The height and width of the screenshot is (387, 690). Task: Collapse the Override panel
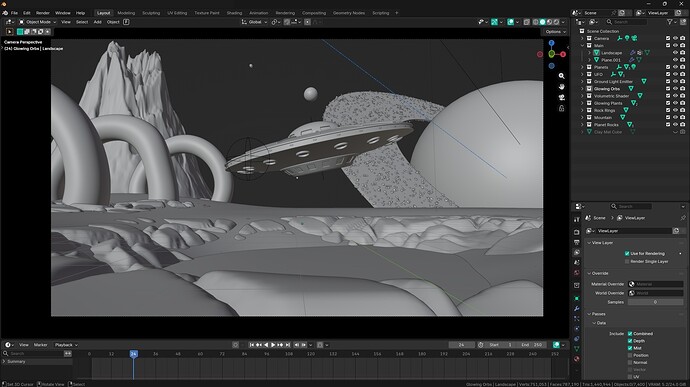589,273
